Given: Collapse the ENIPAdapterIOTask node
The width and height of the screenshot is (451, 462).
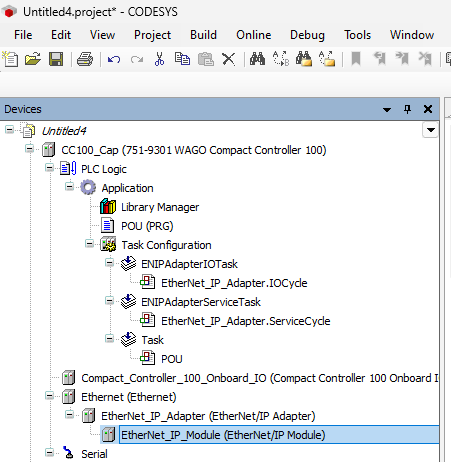Looking at the screenshot, I should pyautogui.click(x=109, y=263).
